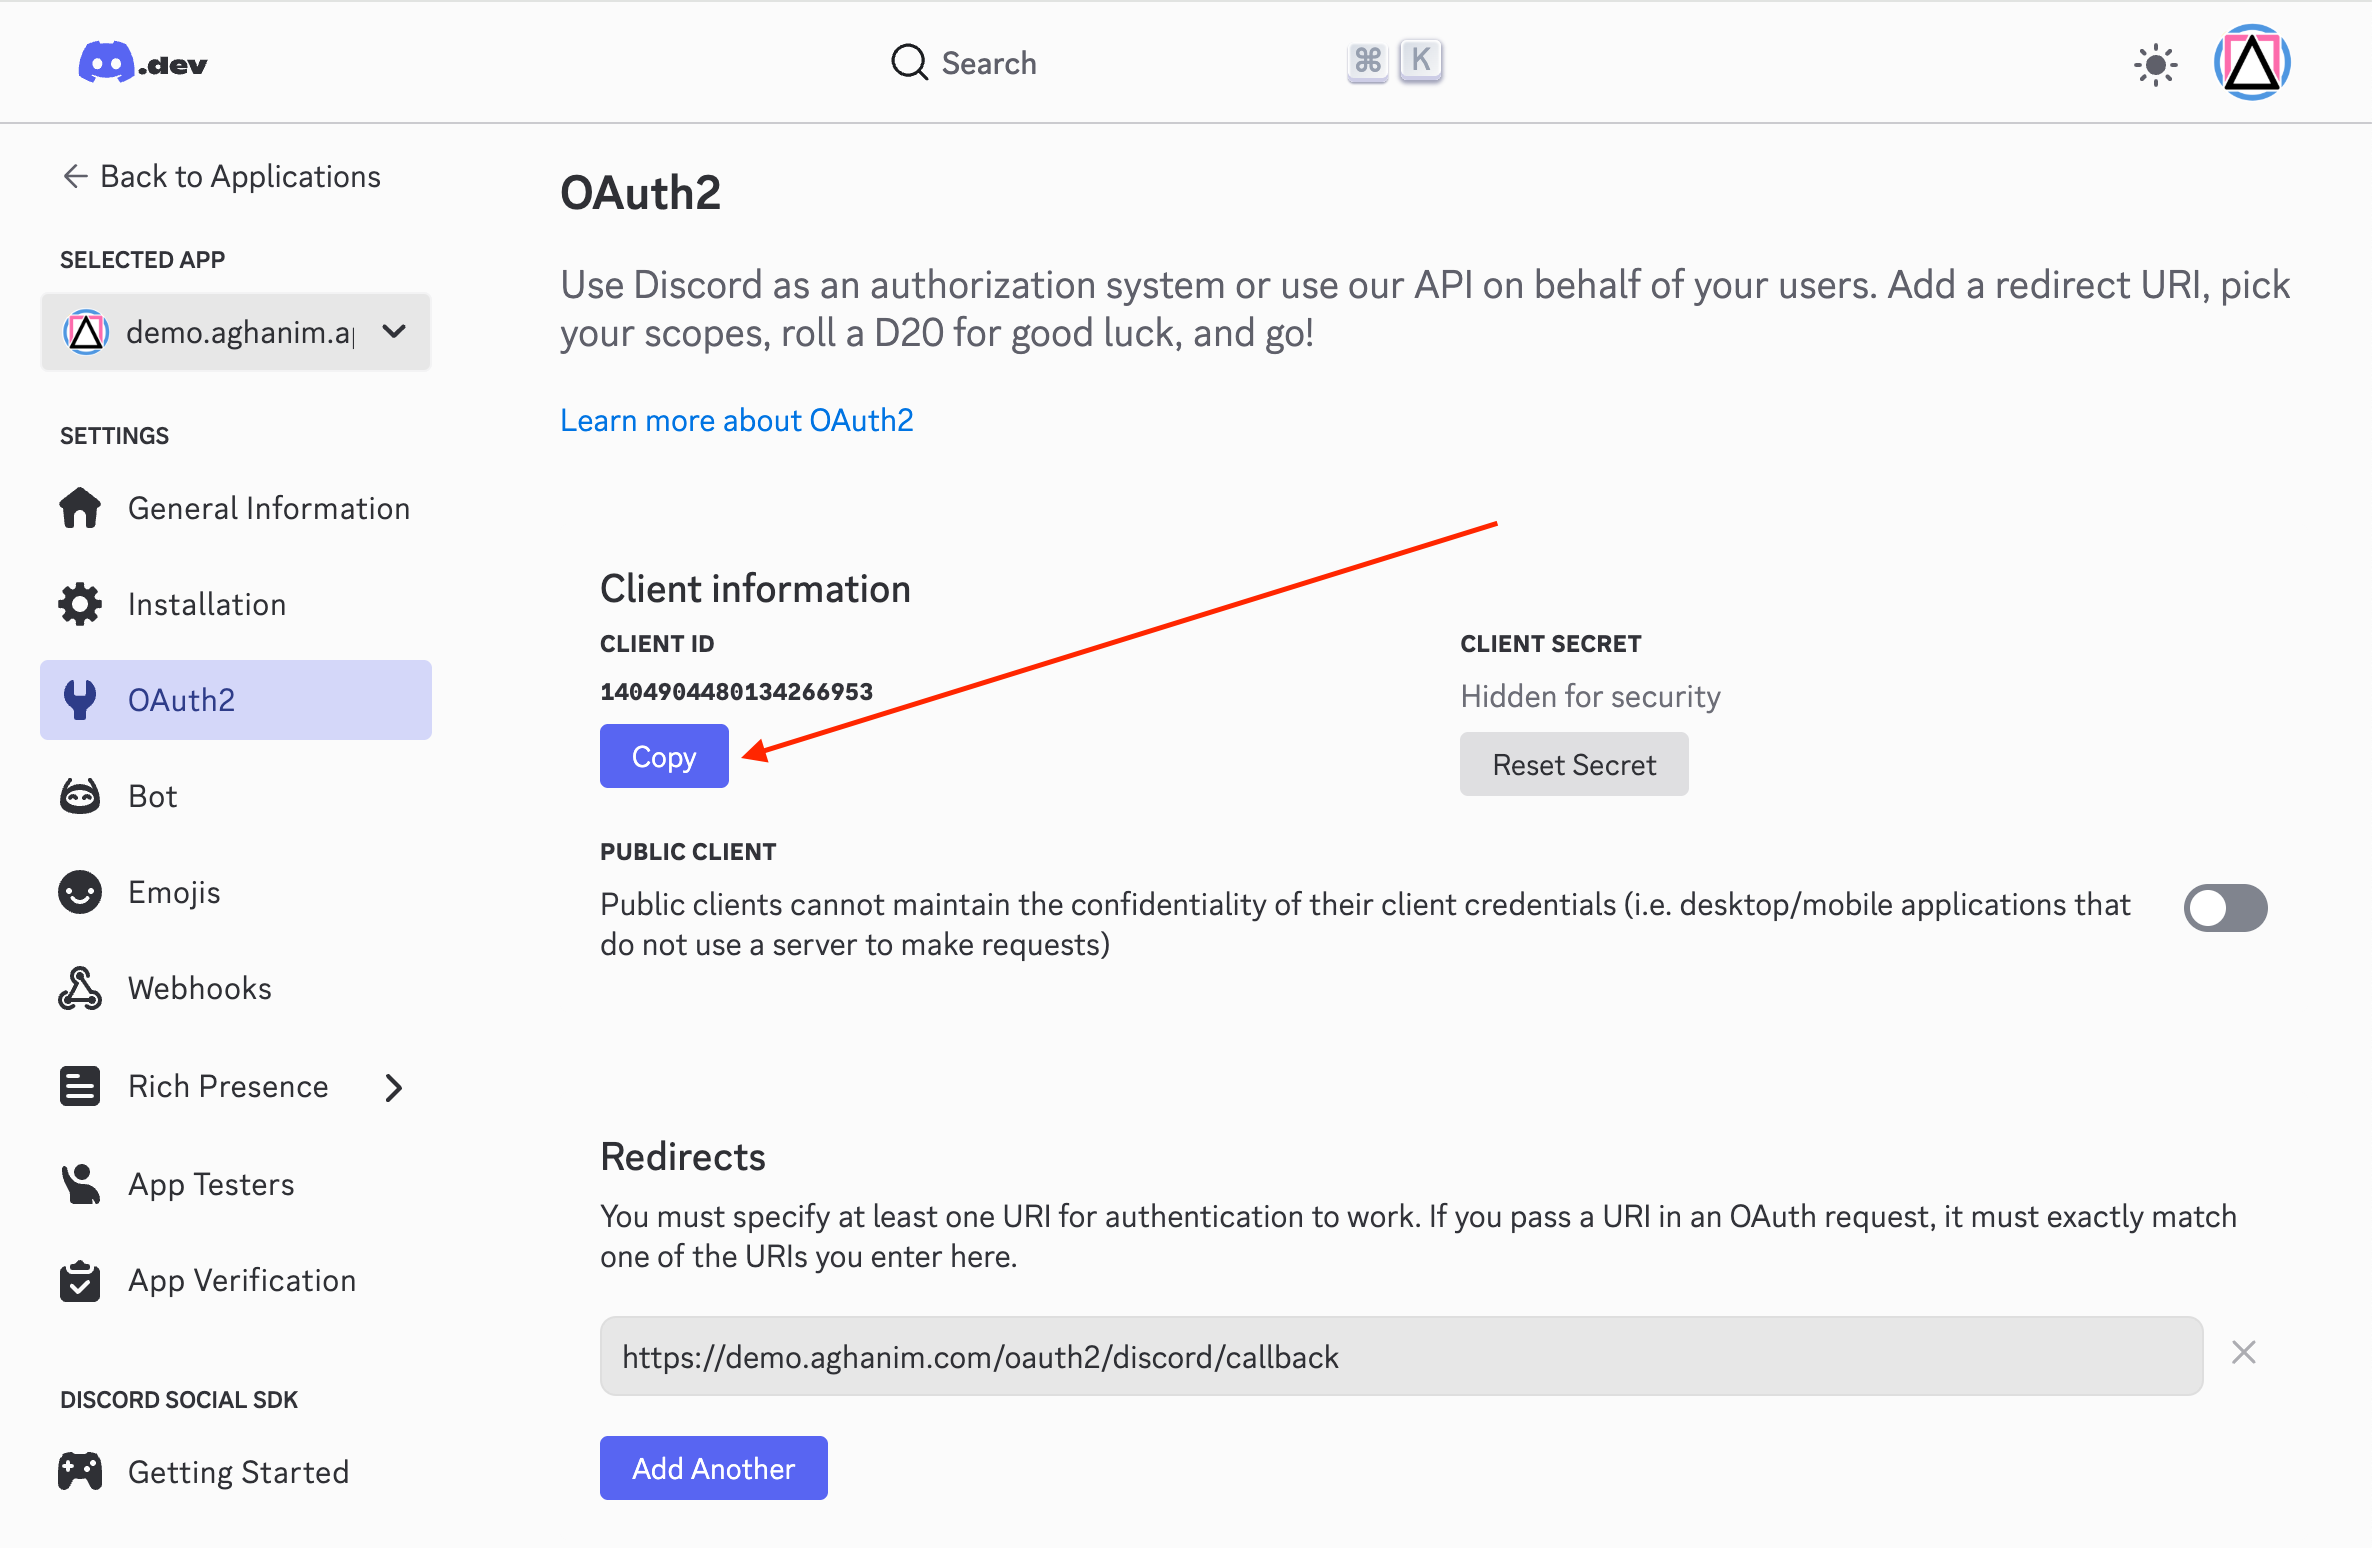Select the OAuth2 wrench icon
This screenshot has height=1548, width=2372.
80,699
